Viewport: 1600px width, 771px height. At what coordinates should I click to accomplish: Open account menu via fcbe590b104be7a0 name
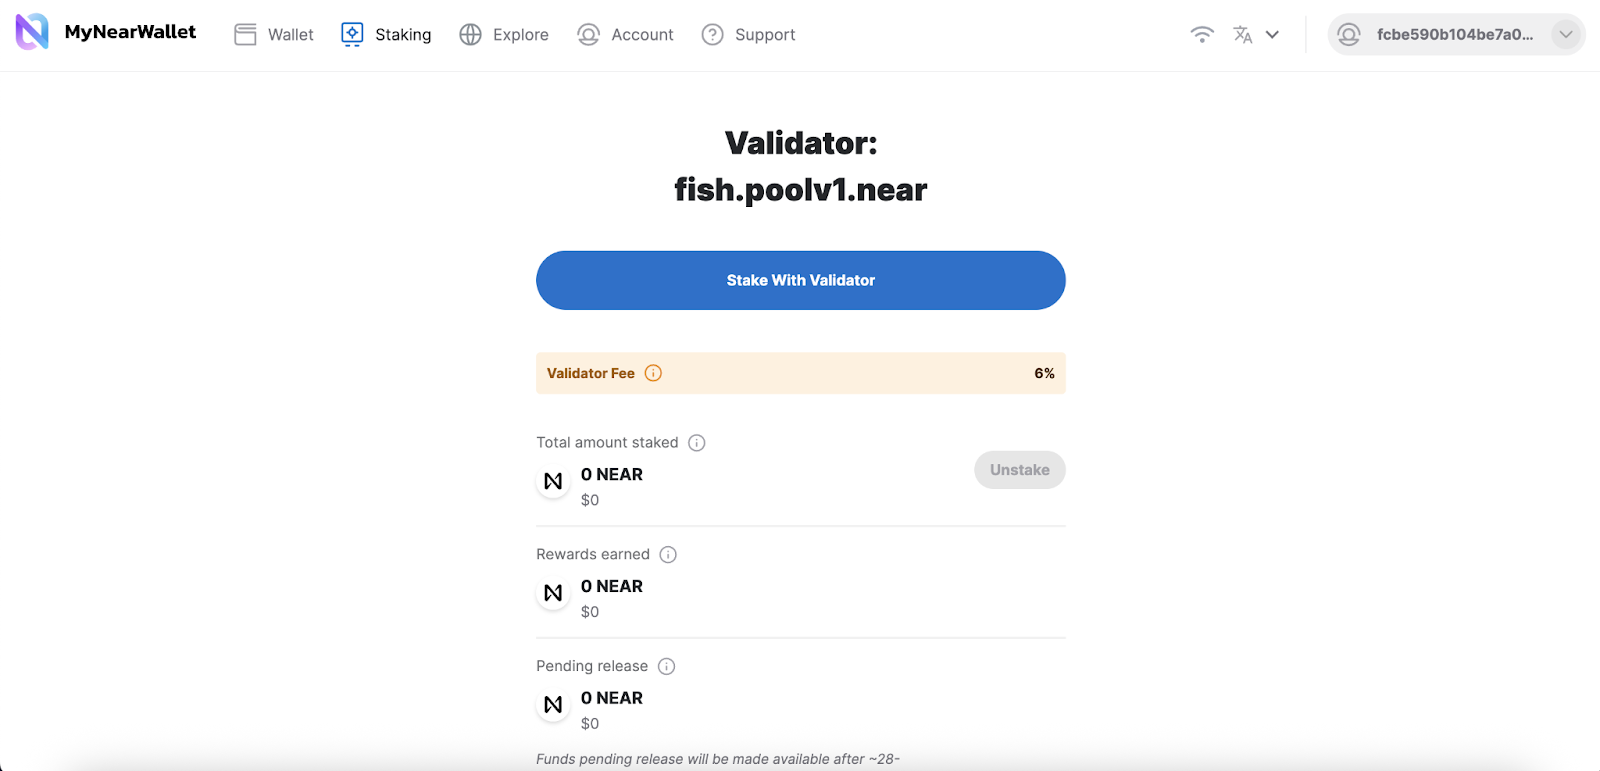tap(1454, 35)
